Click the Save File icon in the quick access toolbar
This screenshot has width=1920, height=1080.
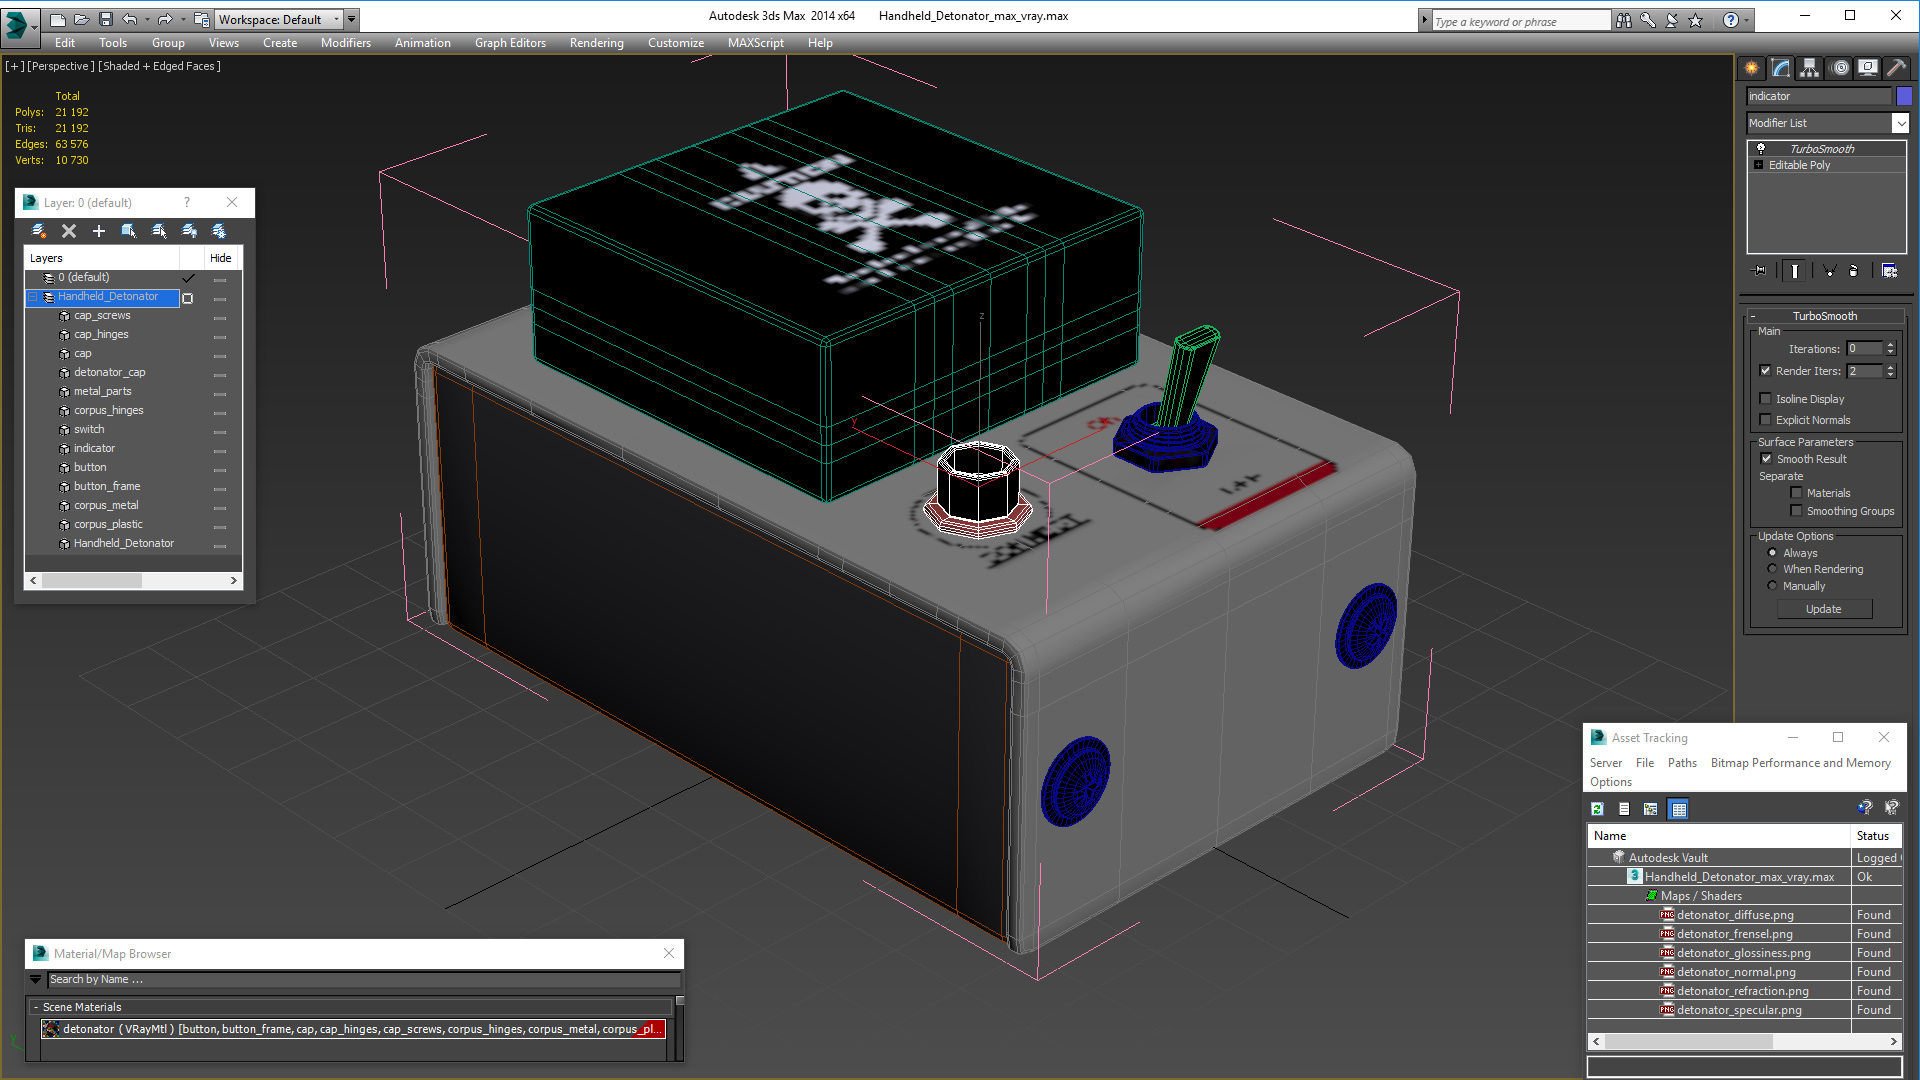(105, 19)
